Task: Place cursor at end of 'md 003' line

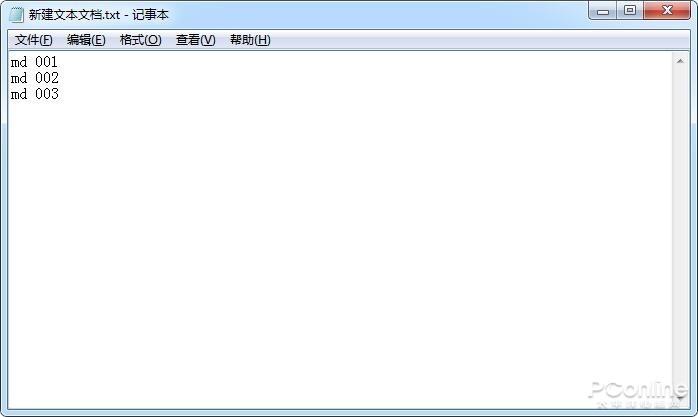Action: click(x=59, y=94)
